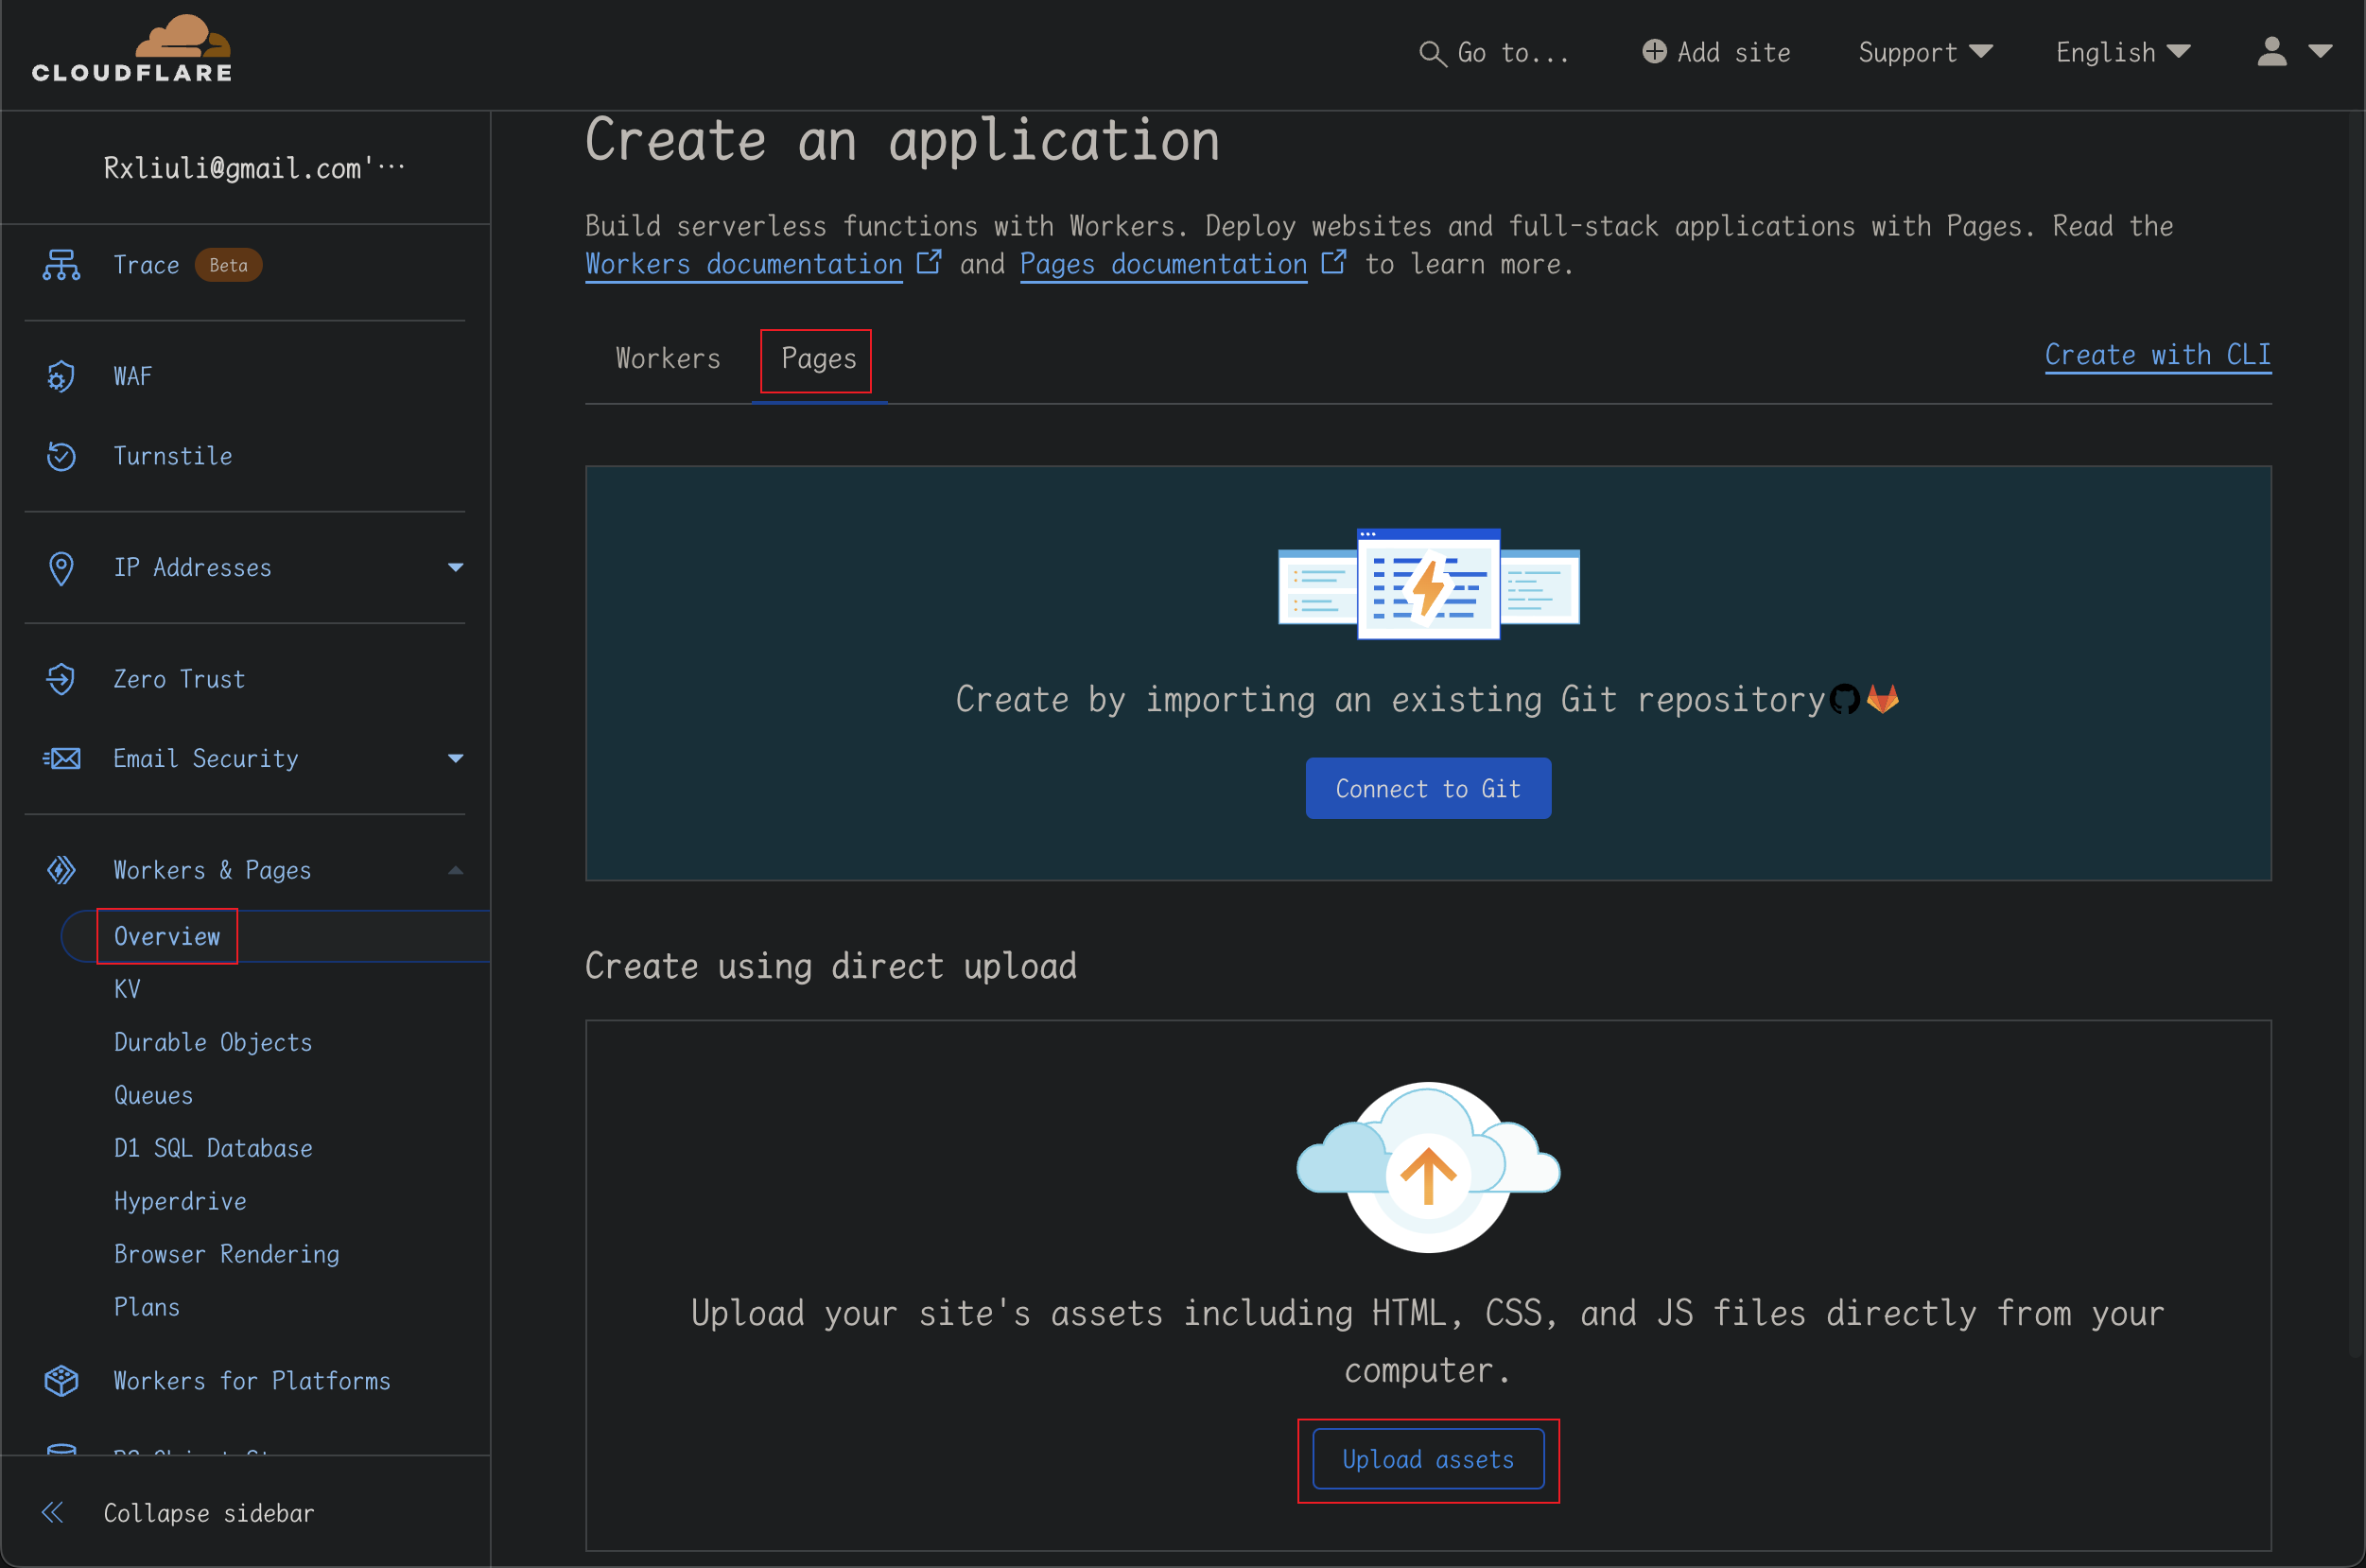Image resolution: width=2366 pixels, height=1568 pixels.
Task: Click the Cloudflare logo
Action: (132, 50)
